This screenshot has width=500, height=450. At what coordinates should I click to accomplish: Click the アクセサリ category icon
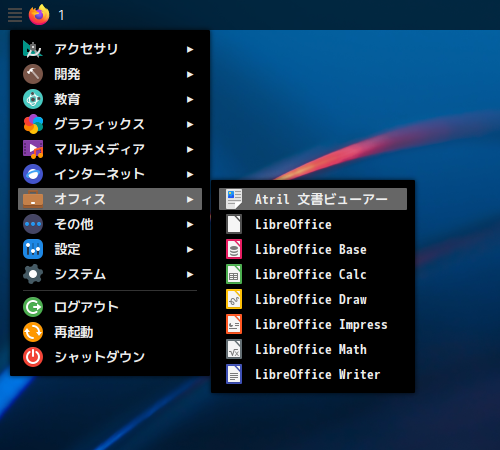click(33, 49)
